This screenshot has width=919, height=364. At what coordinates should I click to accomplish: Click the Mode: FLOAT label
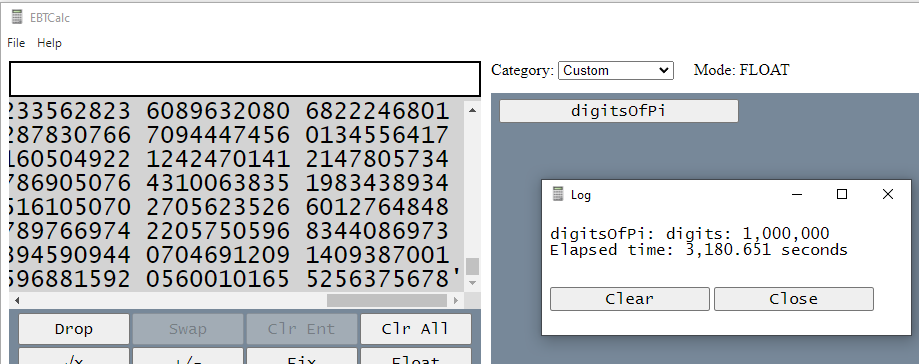[741, 70]
